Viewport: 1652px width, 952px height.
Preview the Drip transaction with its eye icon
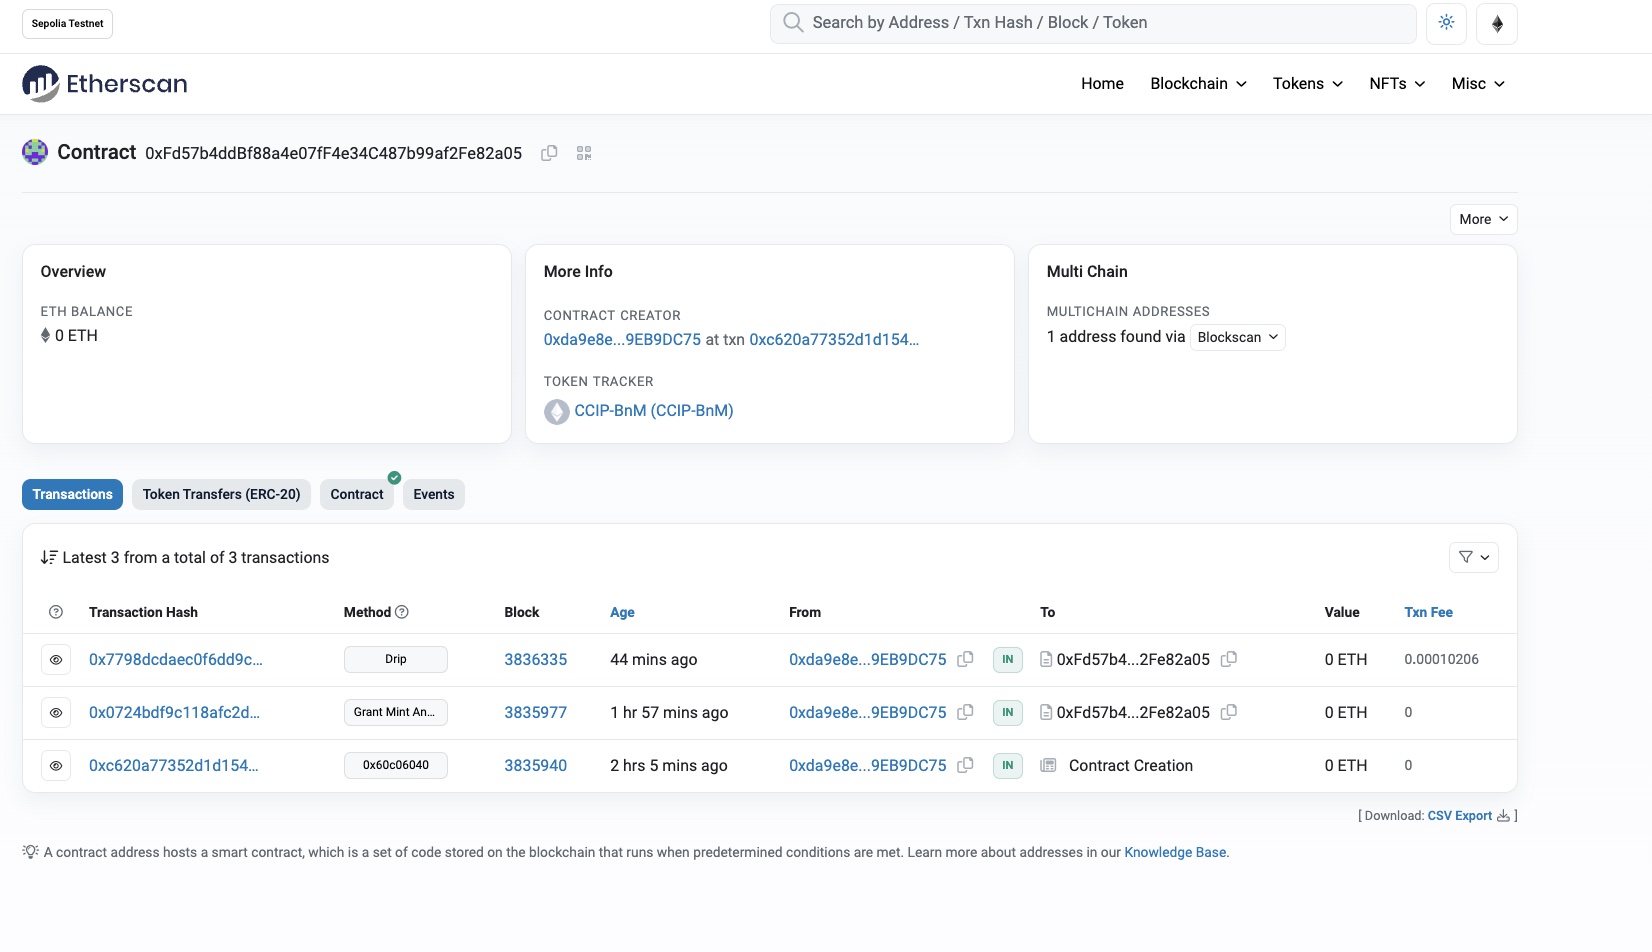56,659
